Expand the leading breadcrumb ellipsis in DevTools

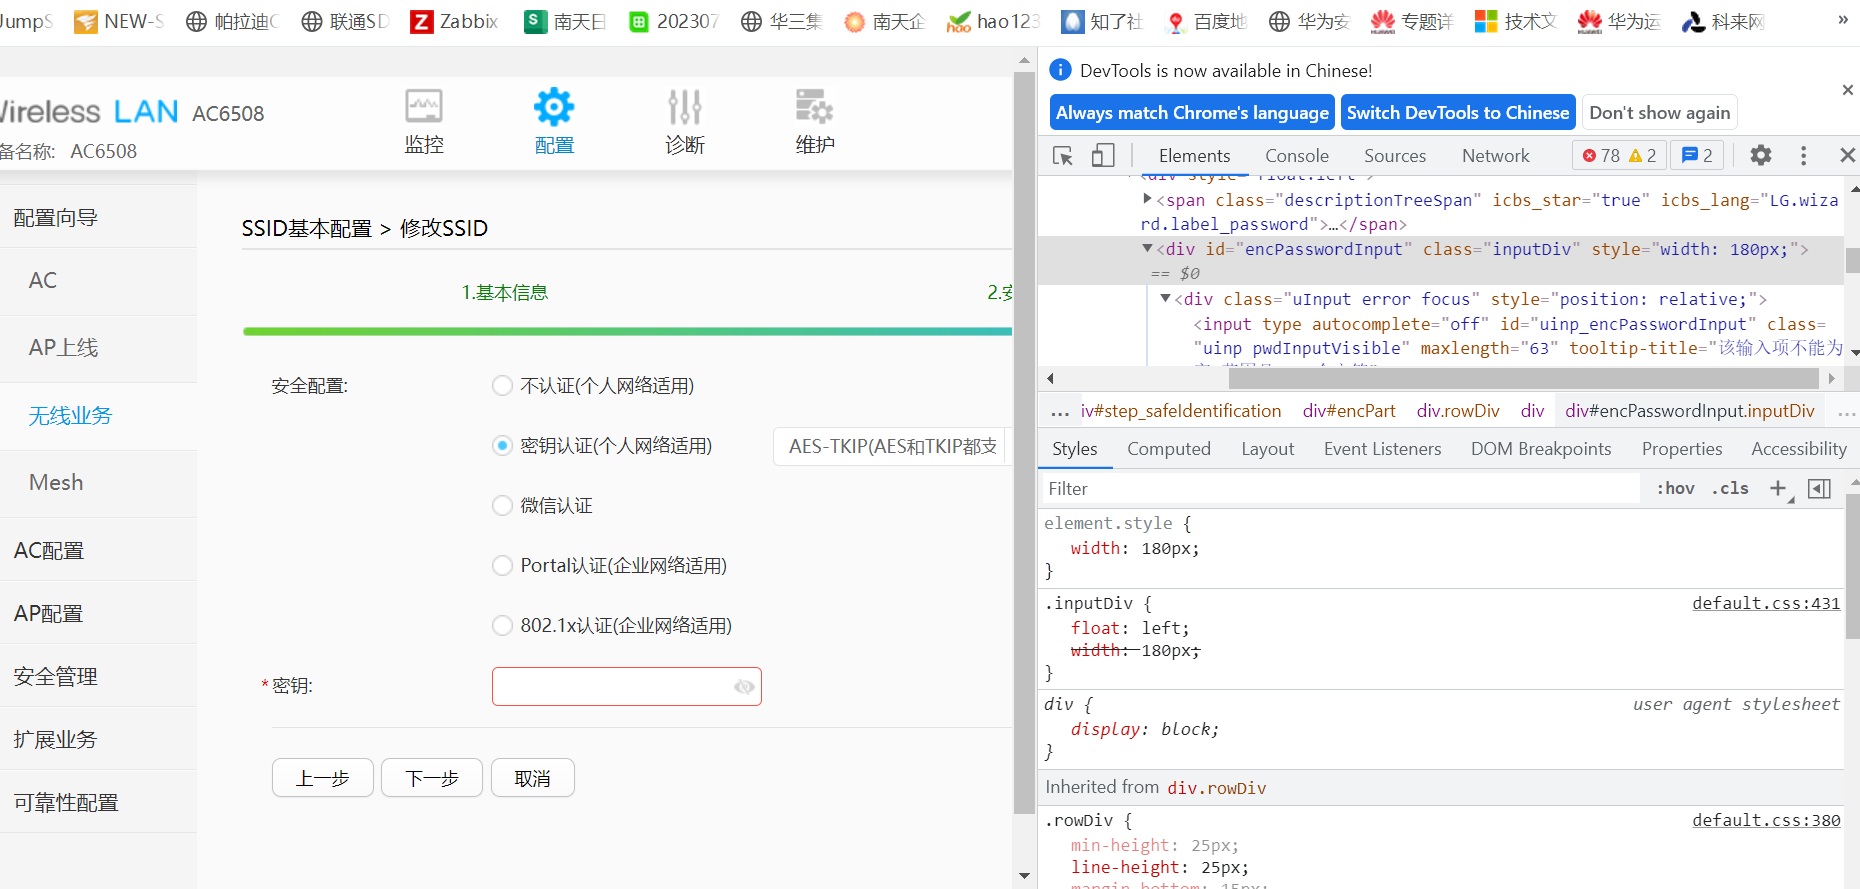point(1060,411)
